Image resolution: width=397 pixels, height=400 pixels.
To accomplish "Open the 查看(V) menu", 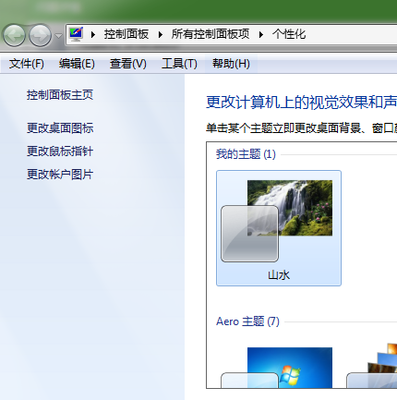I will pyautogui.click(x=128, y=63).
